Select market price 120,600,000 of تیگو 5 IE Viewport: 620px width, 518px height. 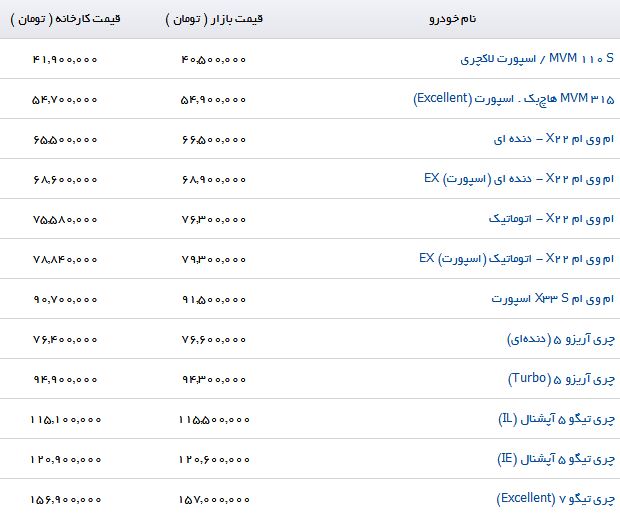point(214,459)
